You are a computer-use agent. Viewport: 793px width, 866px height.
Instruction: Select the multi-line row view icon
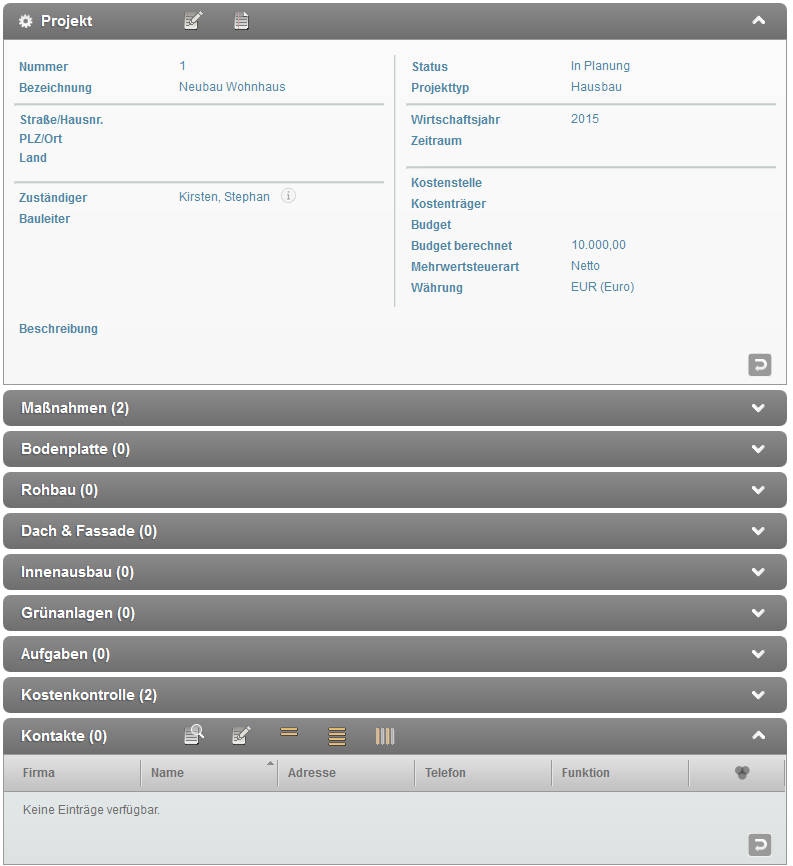point(337,737)
